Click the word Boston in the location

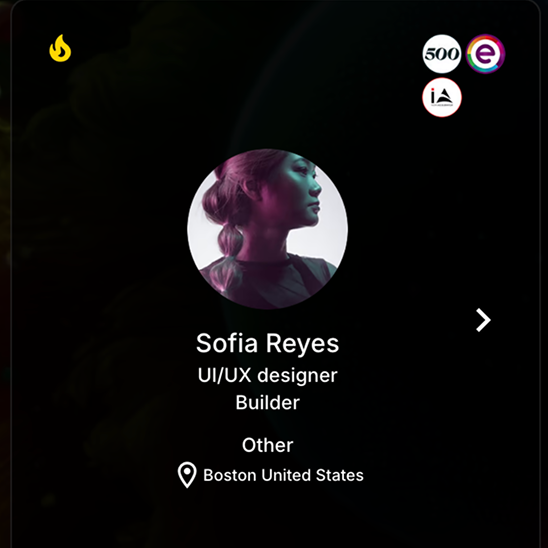(x=230, y=475)
